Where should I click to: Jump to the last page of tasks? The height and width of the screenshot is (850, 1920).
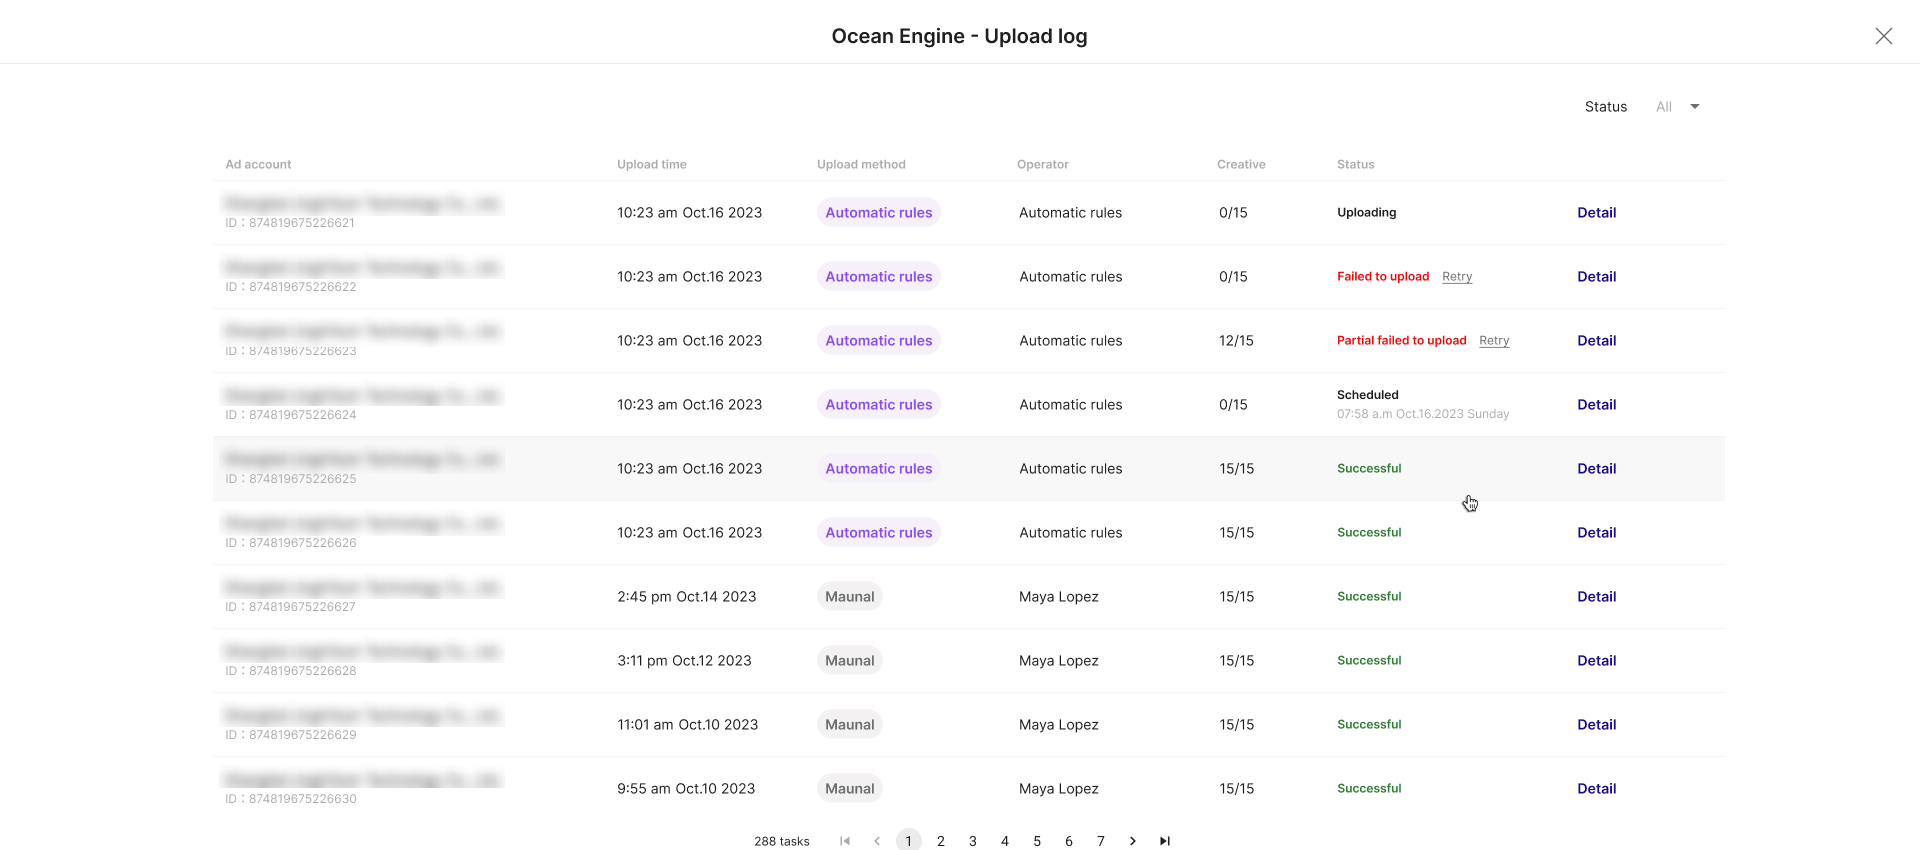[1164, 841]
